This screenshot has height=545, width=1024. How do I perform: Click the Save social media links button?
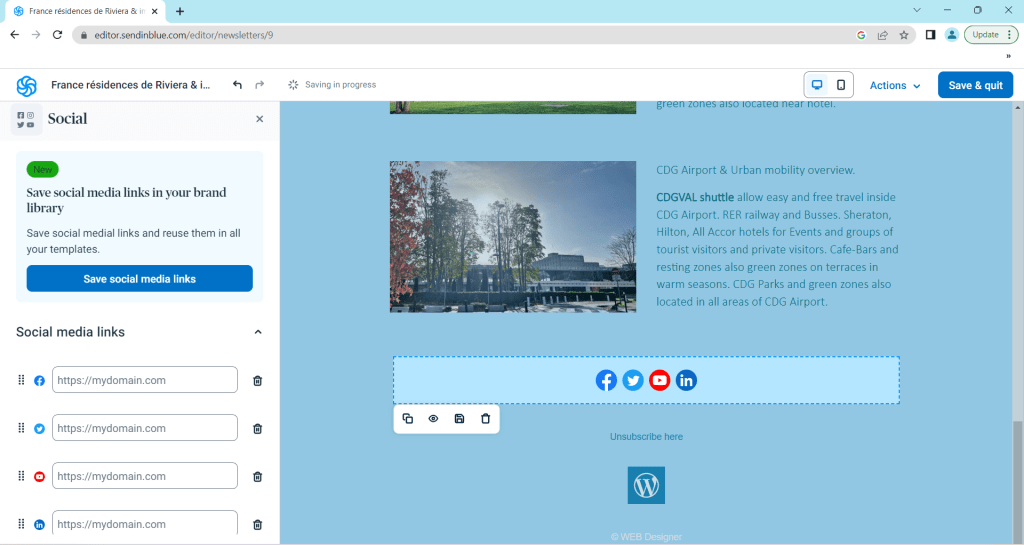(x=139, y=279)
